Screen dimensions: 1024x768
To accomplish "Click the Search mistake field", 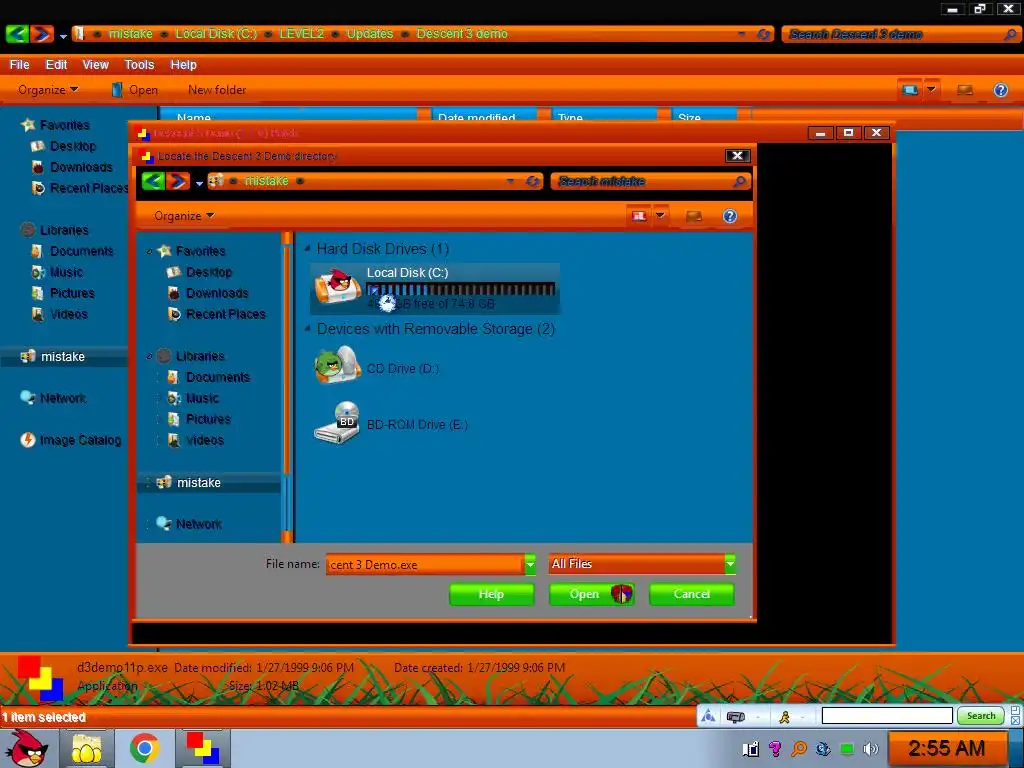I will tap(650, 181).
